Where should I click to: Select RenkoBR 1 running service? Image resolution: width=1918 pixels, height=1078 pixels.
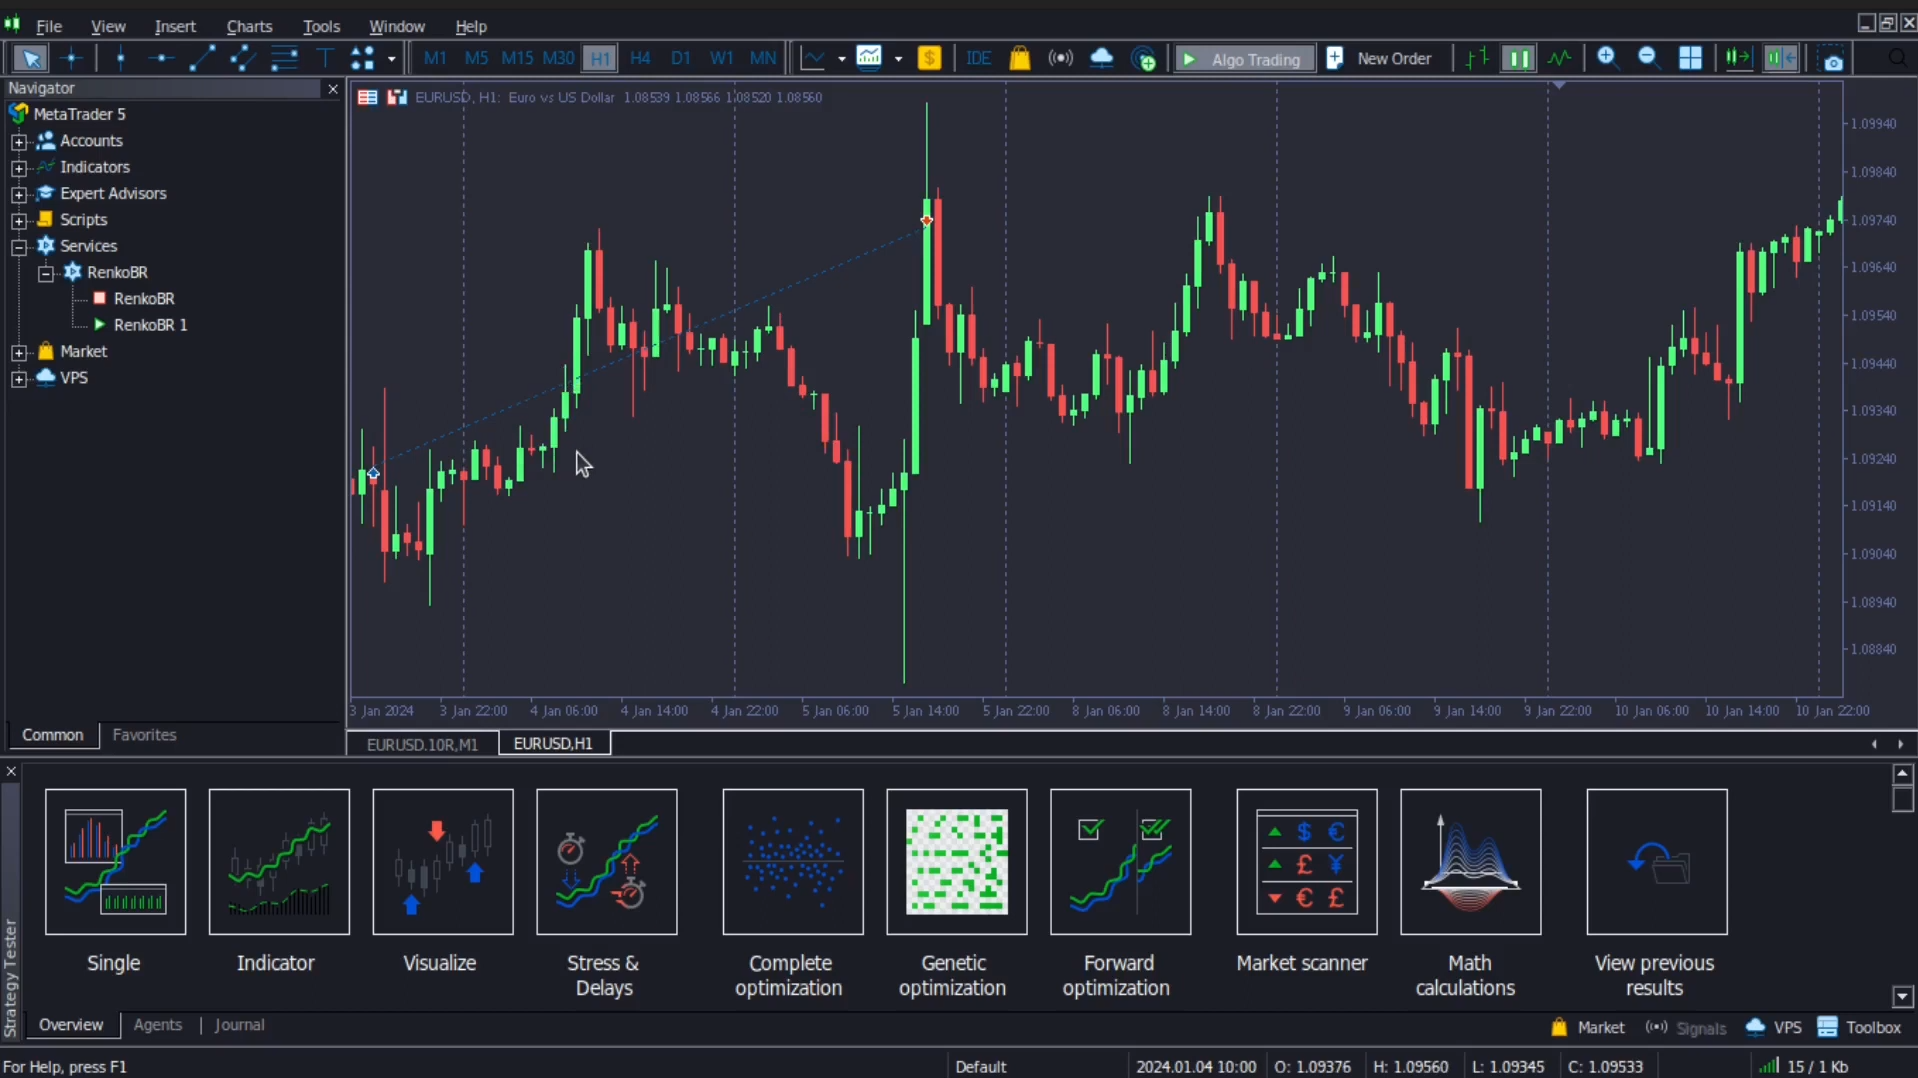click(150, 325)
